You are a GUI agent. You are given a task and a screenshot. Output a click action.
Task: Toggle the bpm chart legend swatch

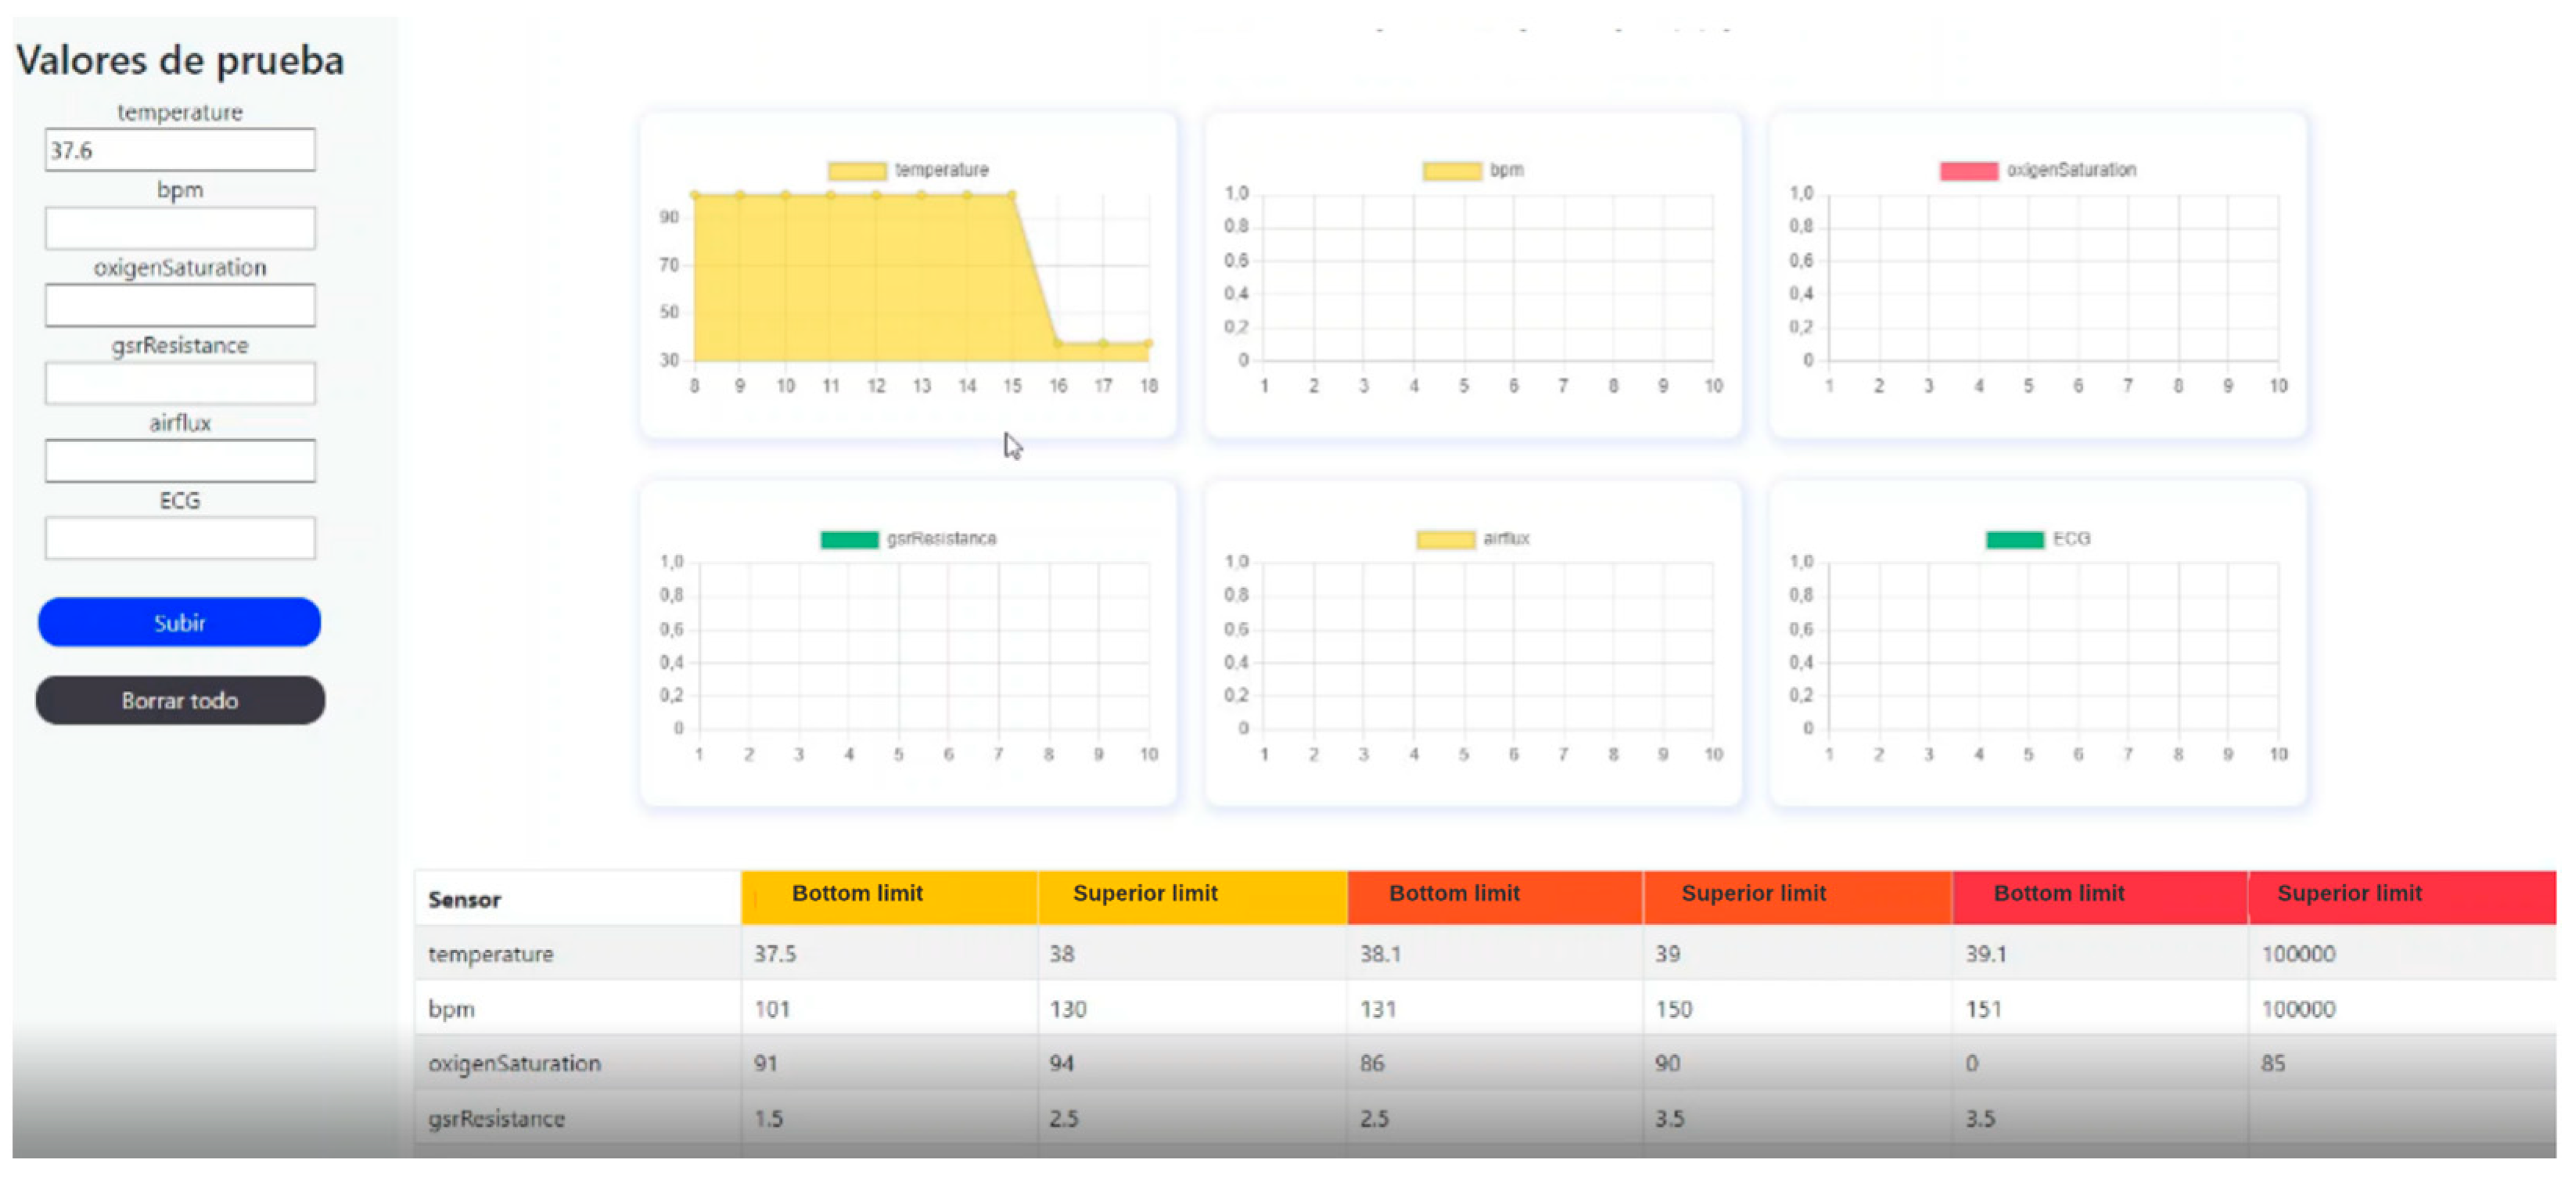tap(1451, 171)
